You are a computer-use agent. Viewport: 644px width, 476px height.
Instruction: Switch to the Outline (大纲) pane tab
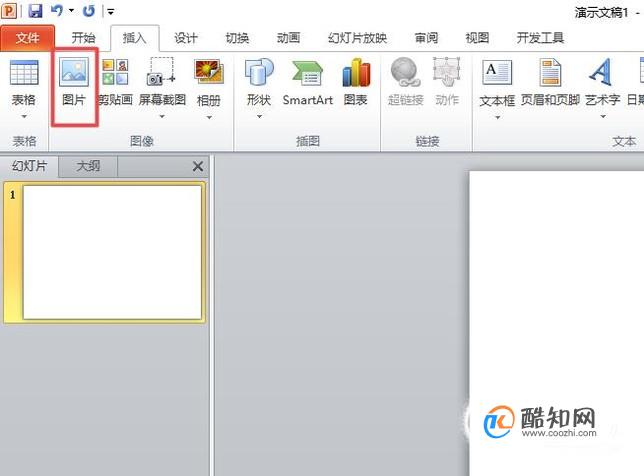88,166
